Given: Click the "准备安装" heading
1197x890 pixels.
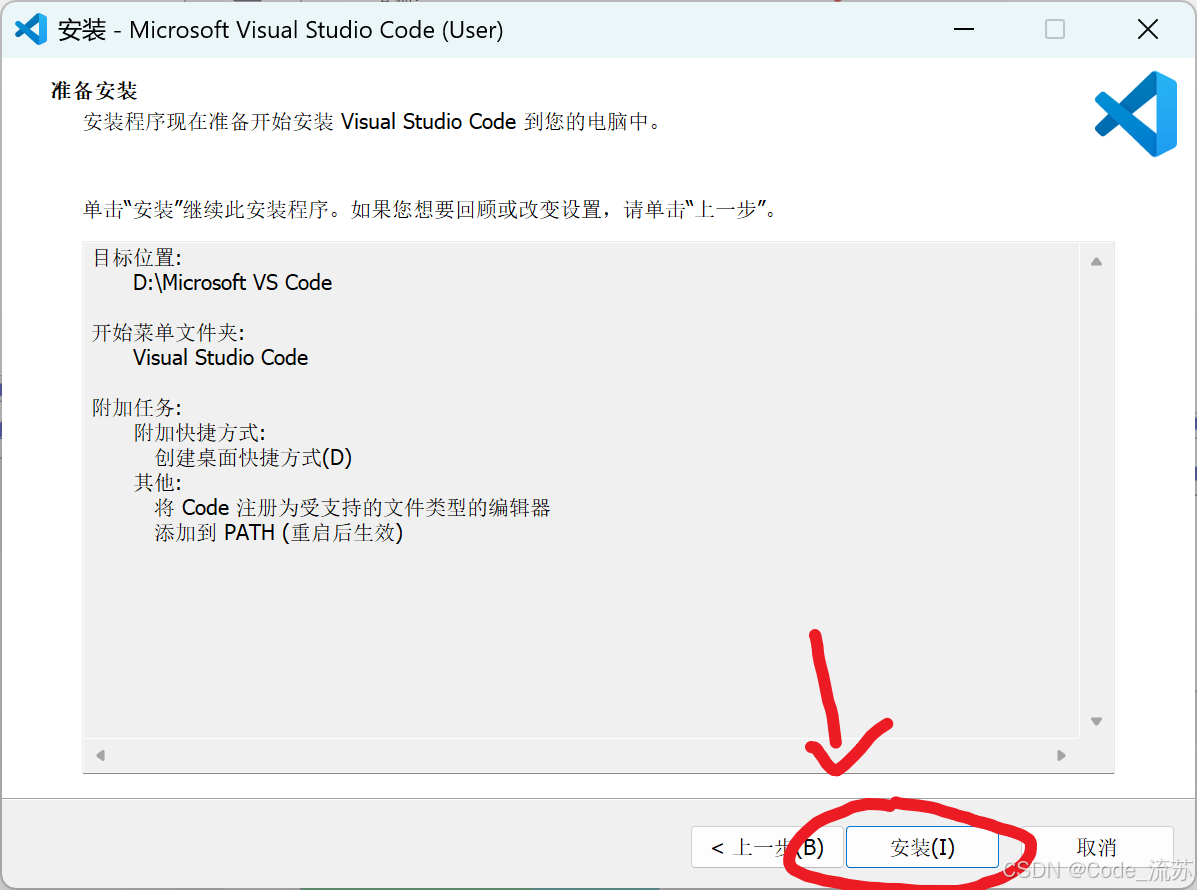Looking at the screenshot, I should pos(94,91).
